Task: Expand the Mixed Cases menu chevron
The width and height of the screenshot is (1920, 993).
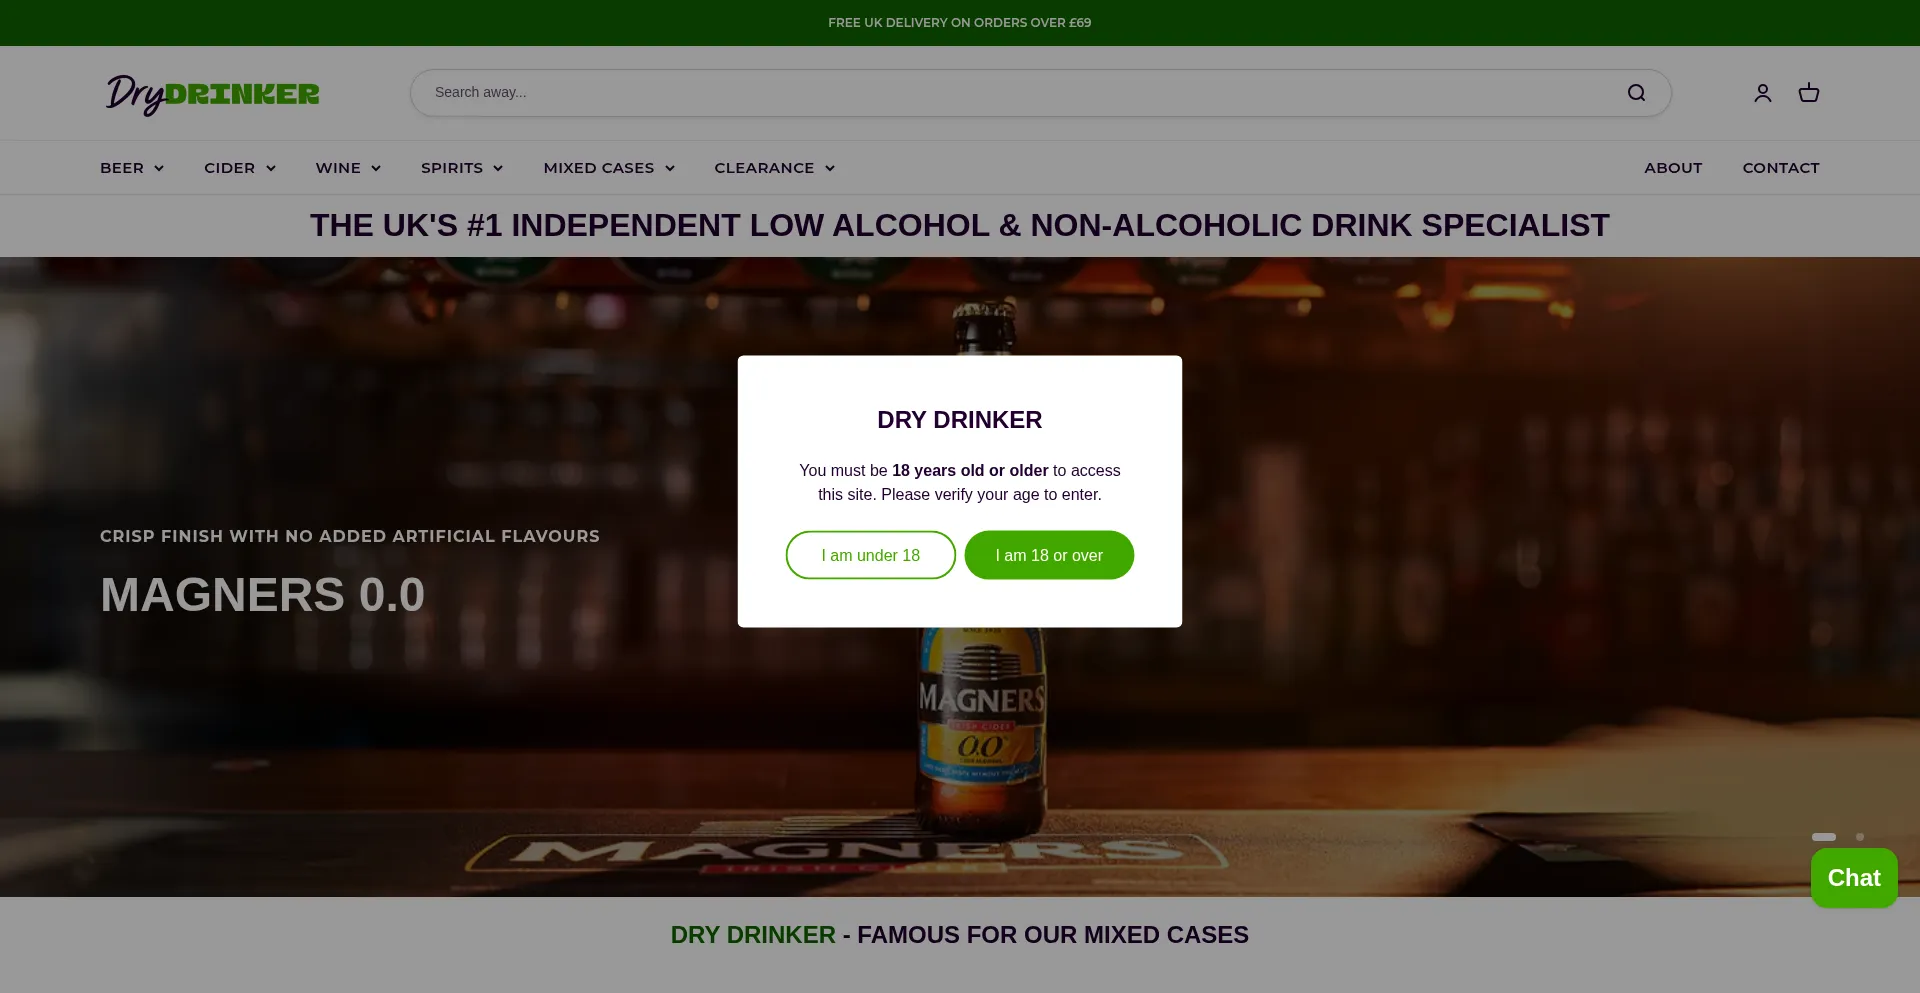Action: click(670, 168)
